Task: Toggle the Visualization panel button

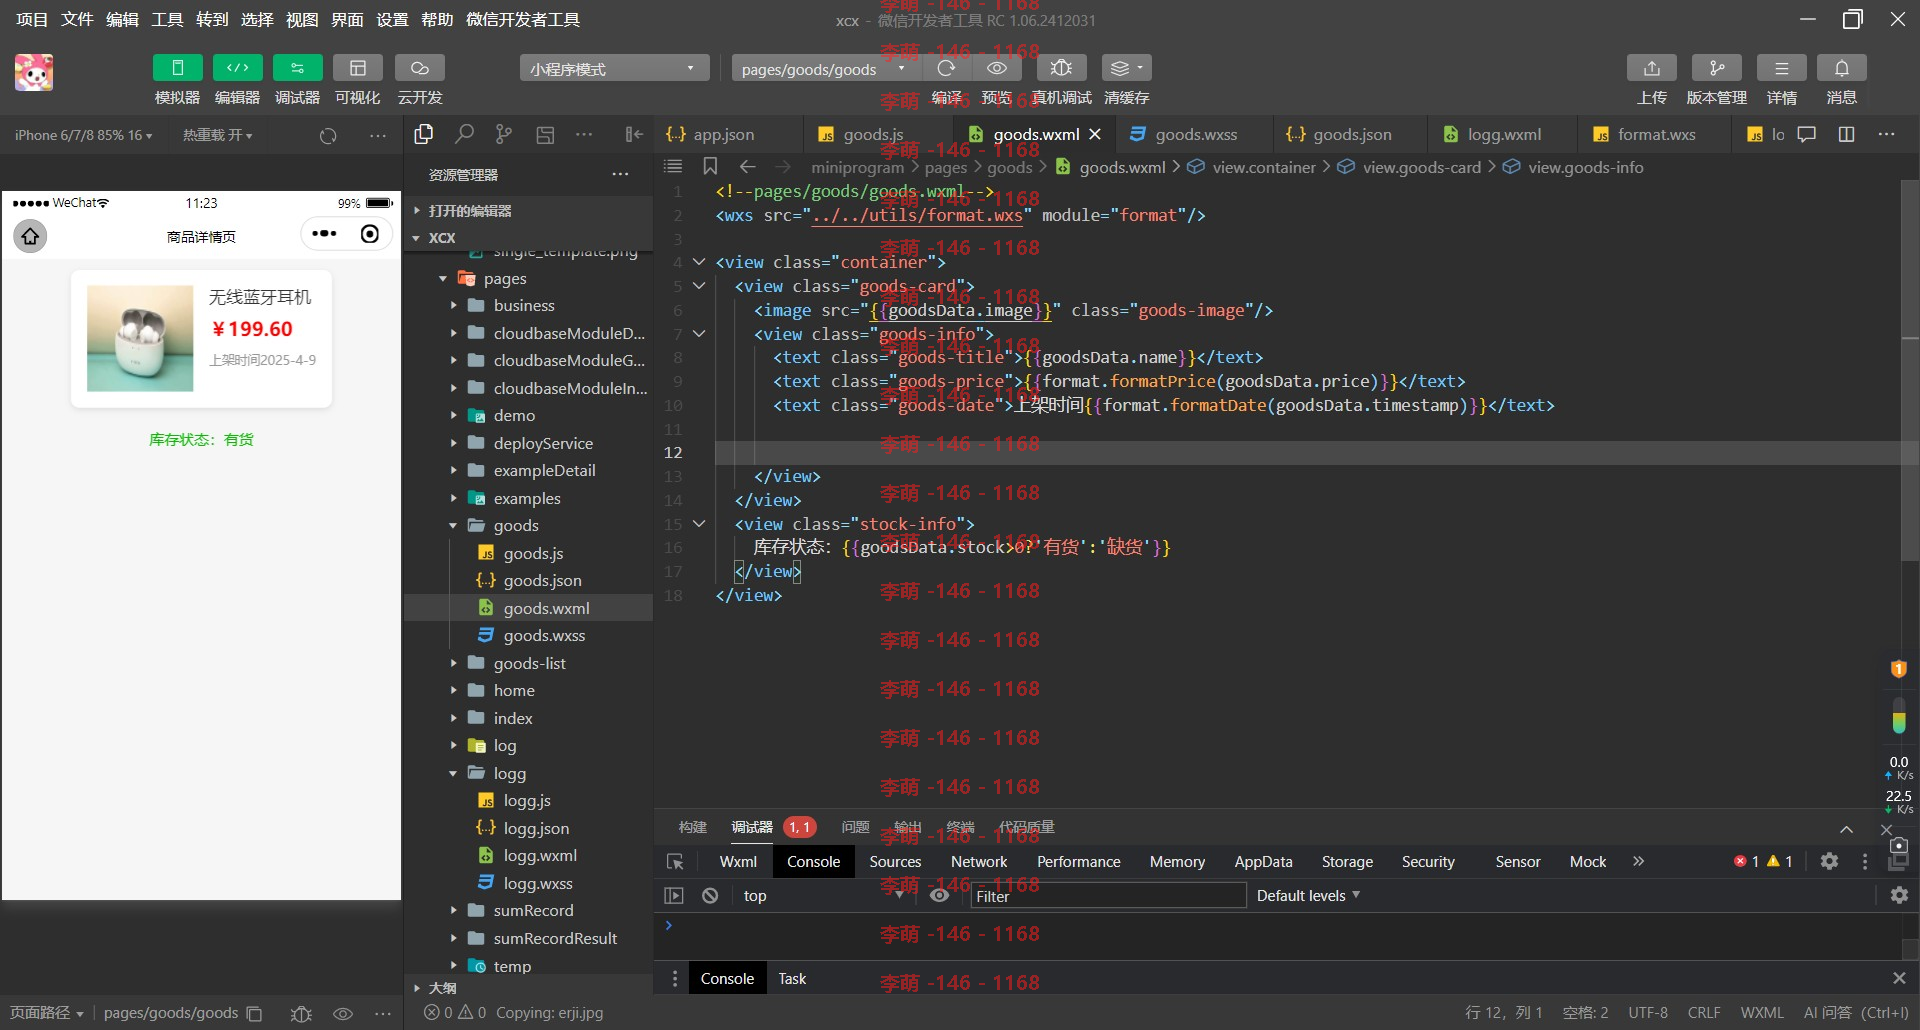Action: [x=357, y=68]
